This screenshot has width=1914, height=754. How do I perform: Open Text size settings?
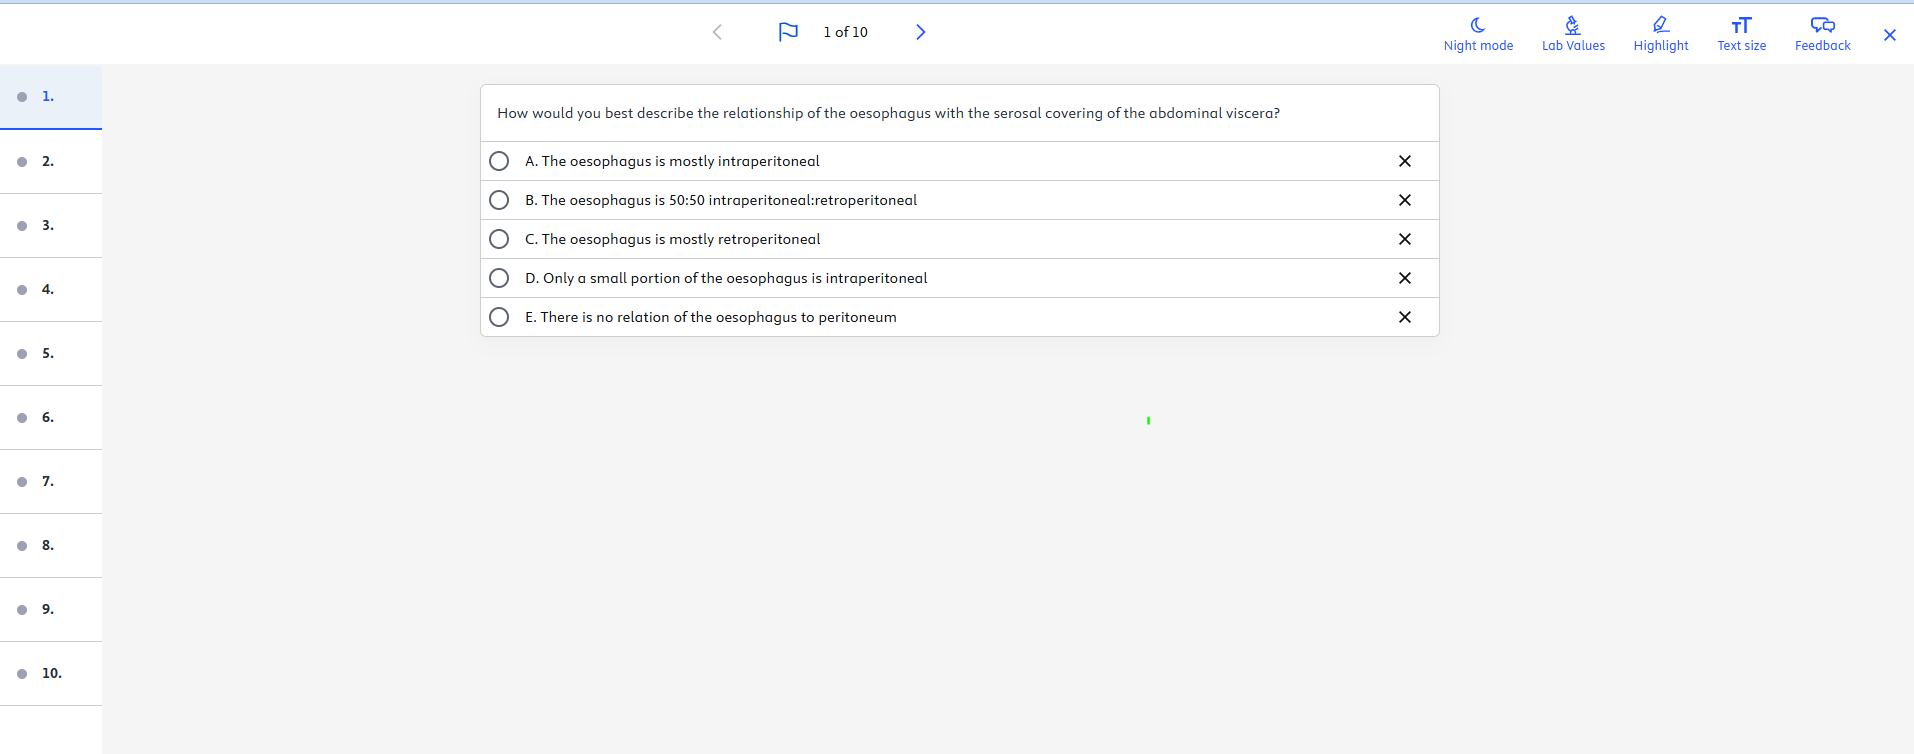pos(1741,26)
